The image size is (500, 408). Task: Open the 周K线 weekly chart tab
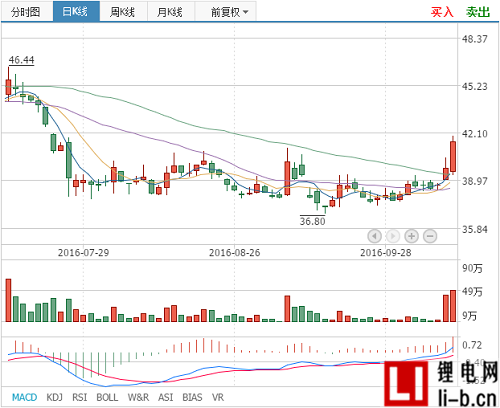click(x=123, y=12)
